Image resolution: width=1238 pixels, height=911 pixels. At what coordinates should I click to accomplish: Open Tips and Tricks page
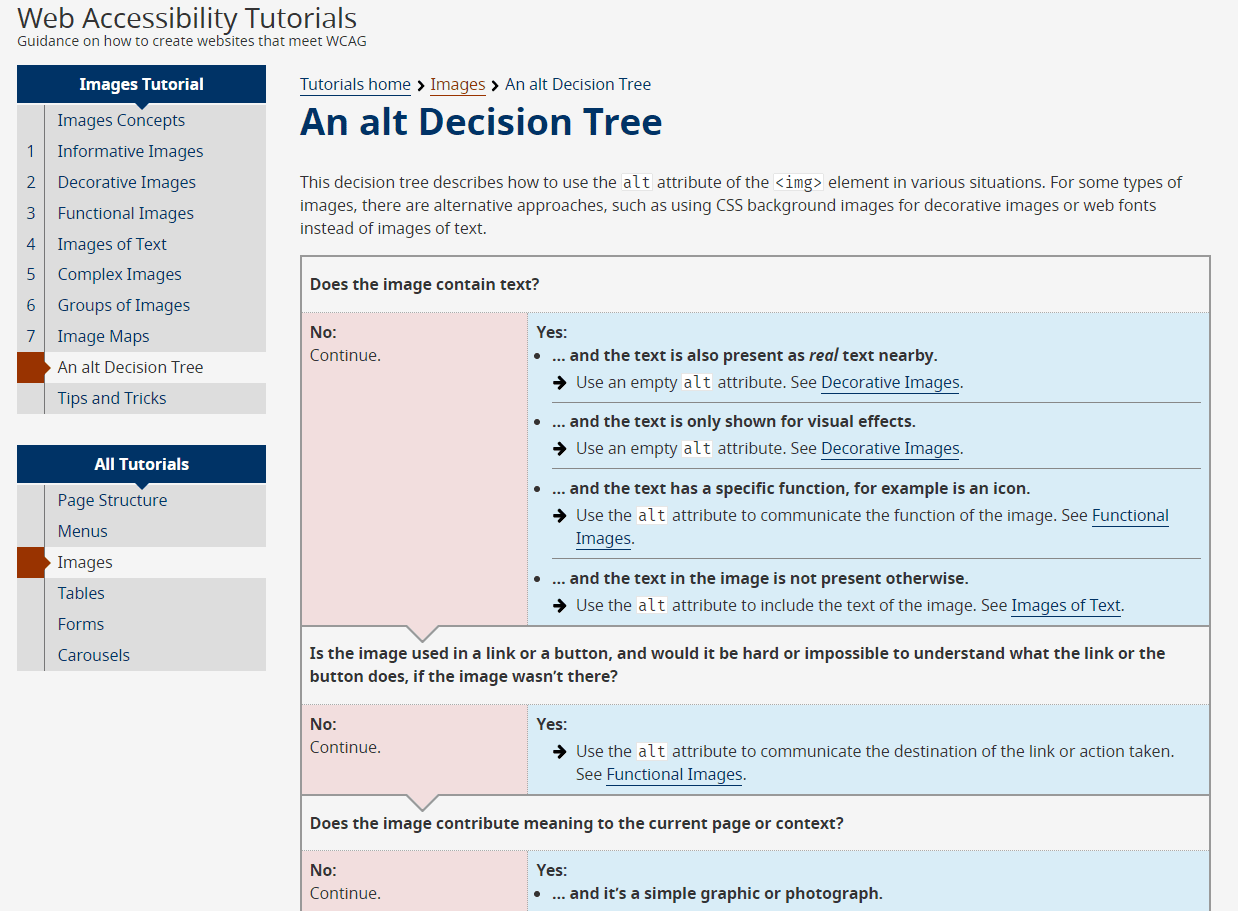pos(112,398)
